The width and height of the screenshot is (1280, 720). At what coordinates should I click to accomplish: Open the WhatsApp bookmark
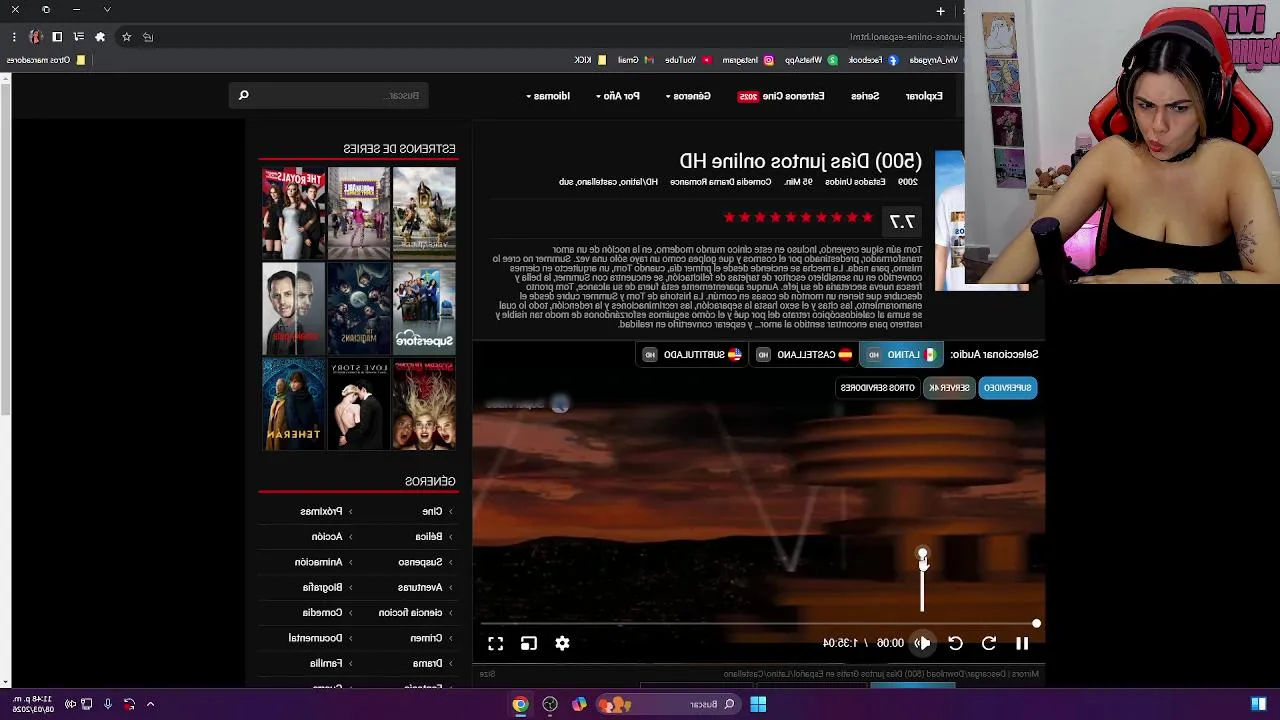810,60
